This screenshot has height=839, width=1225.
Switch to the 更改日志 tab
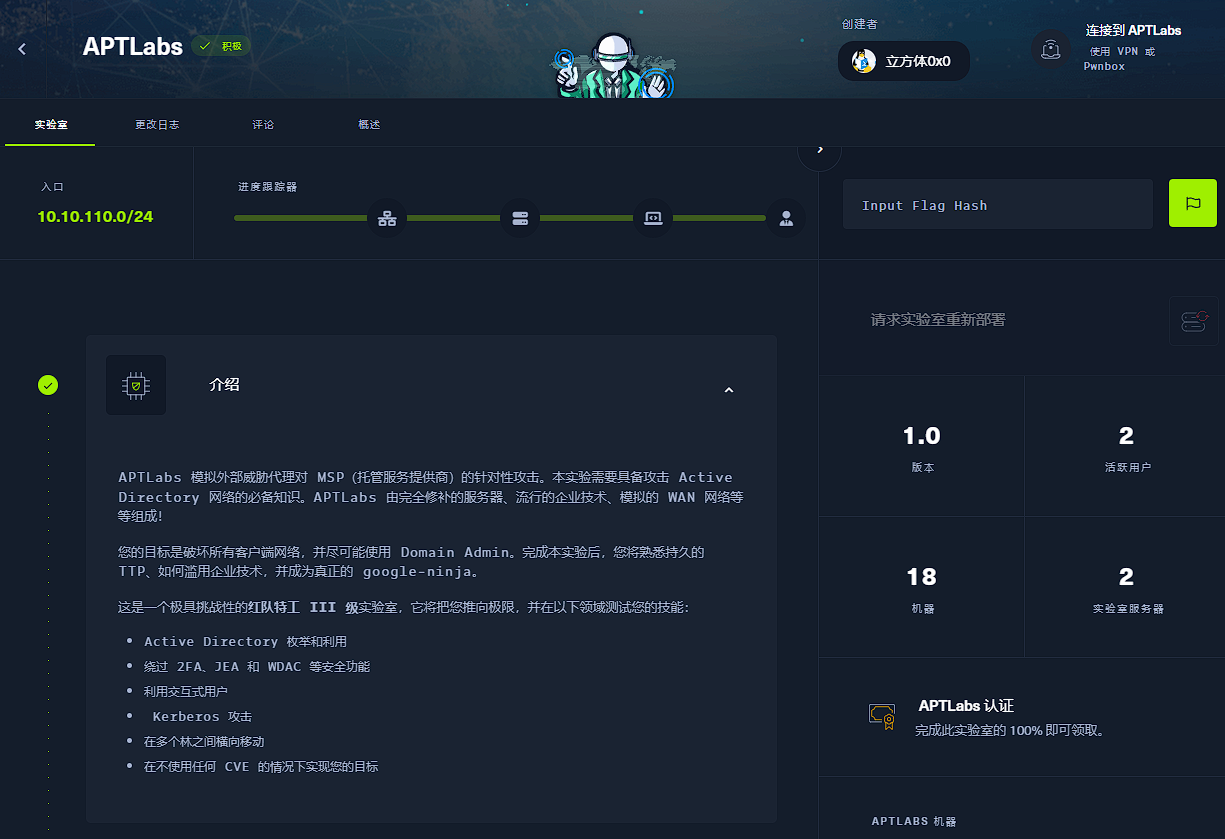[x=157, y=125]
